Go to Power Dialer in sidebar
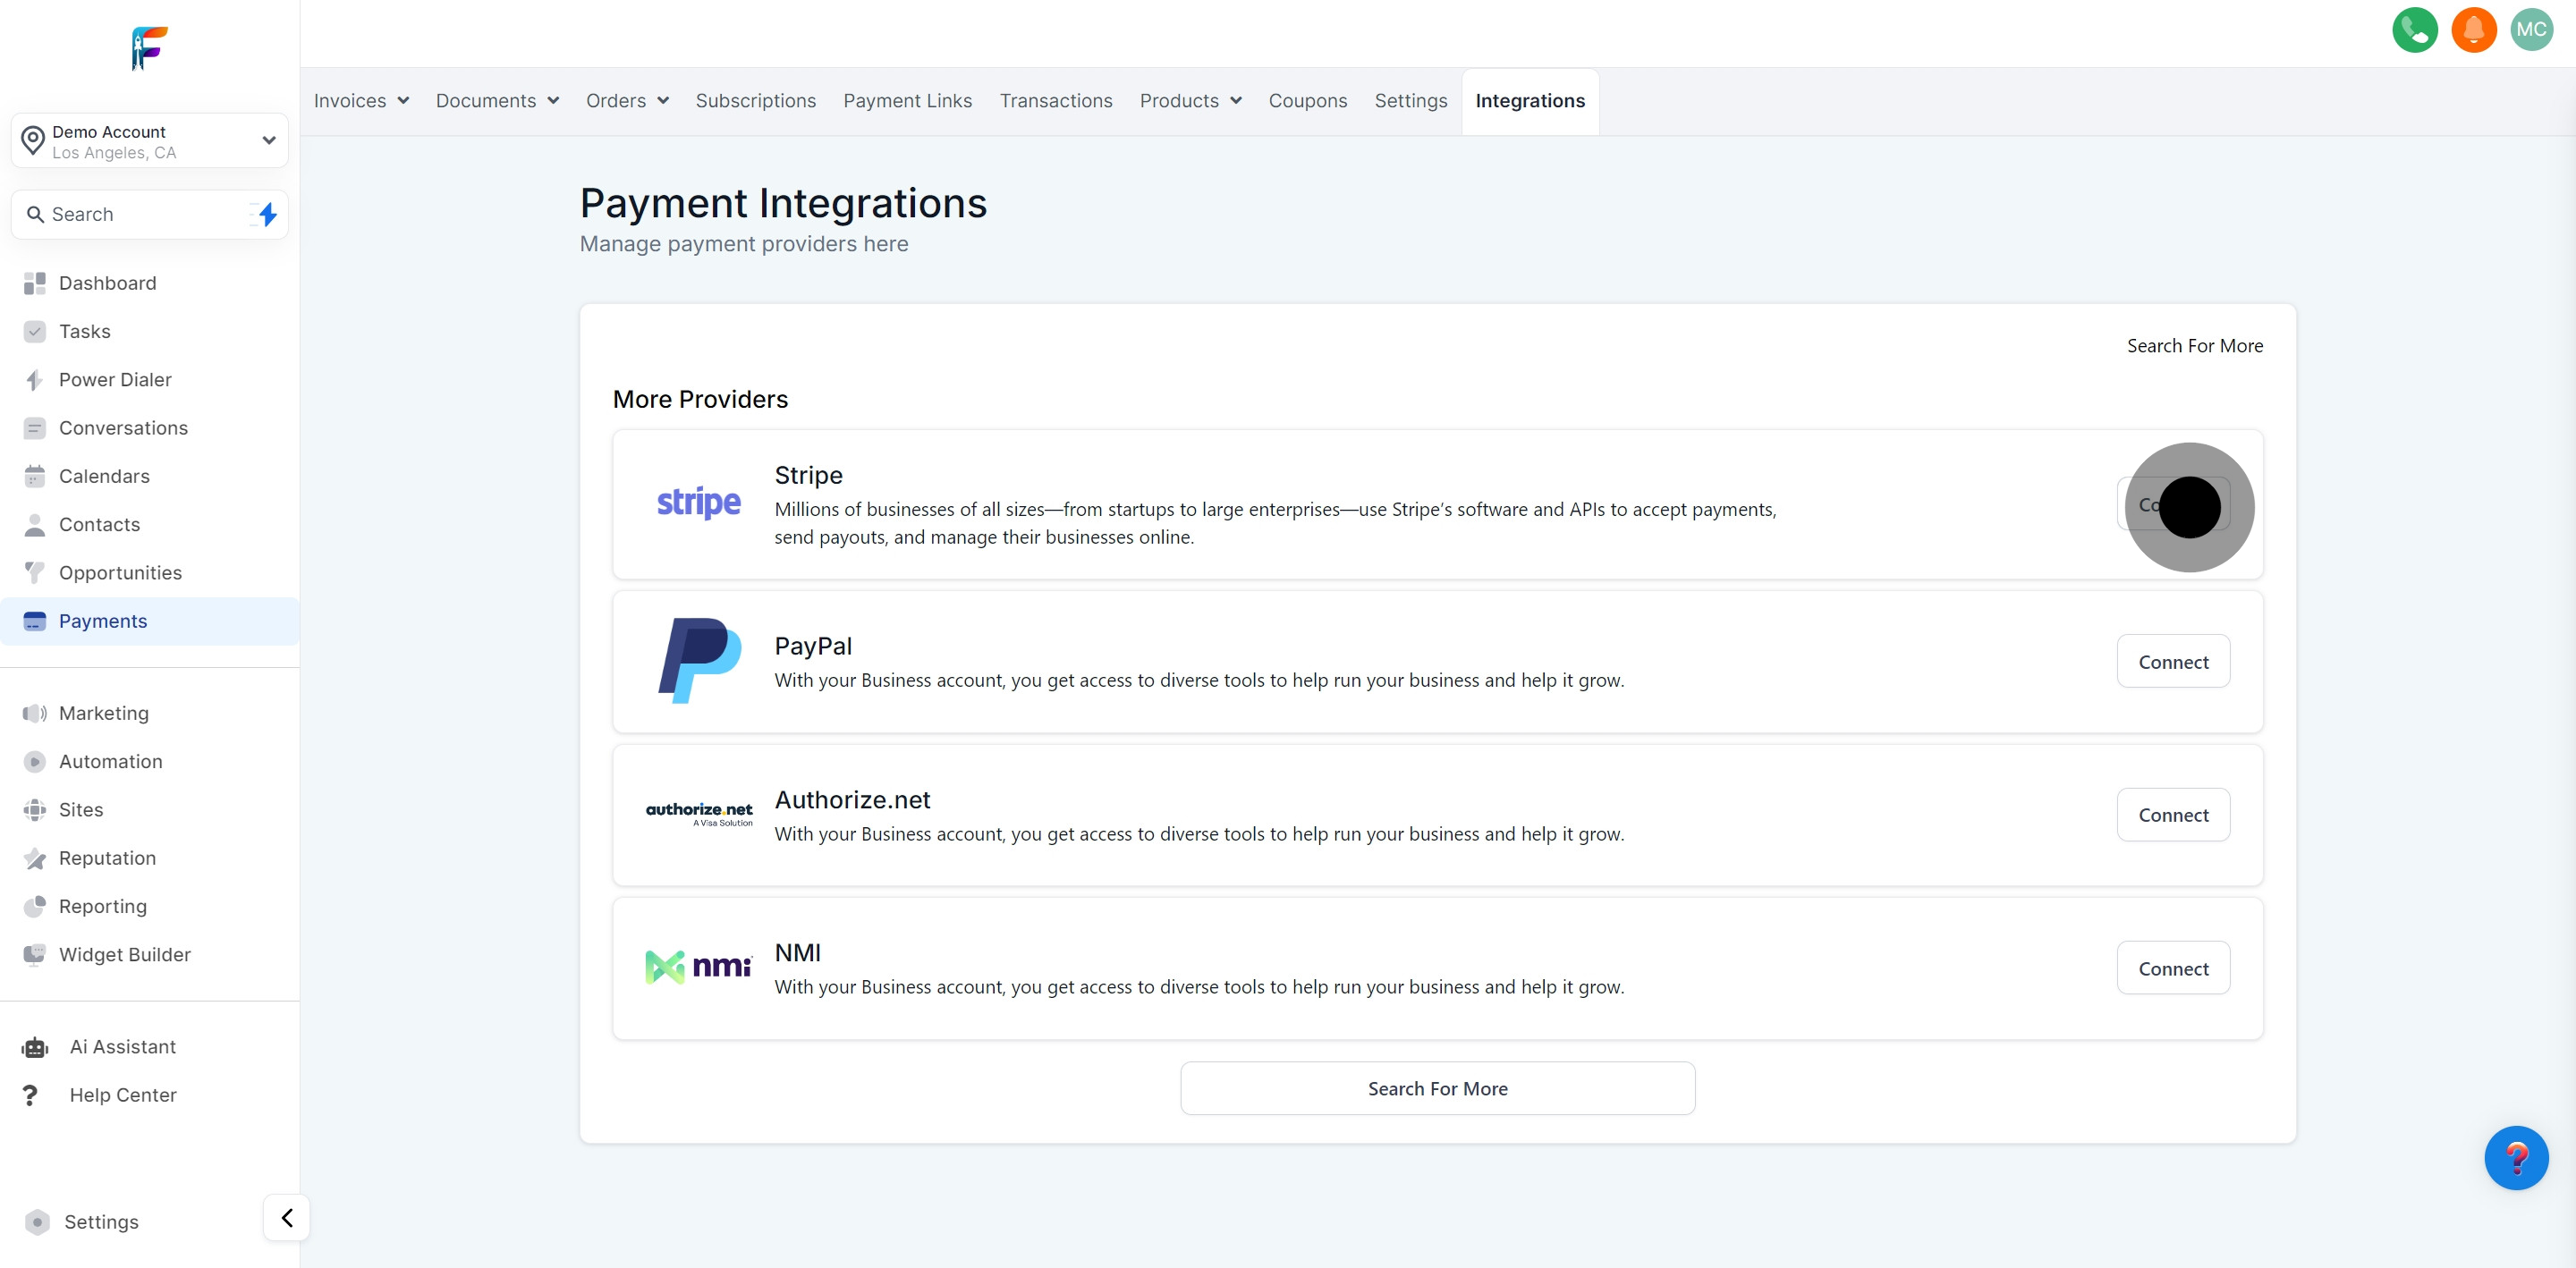This screenshot has width=2576, height=1268. click(x=115, y=380)
